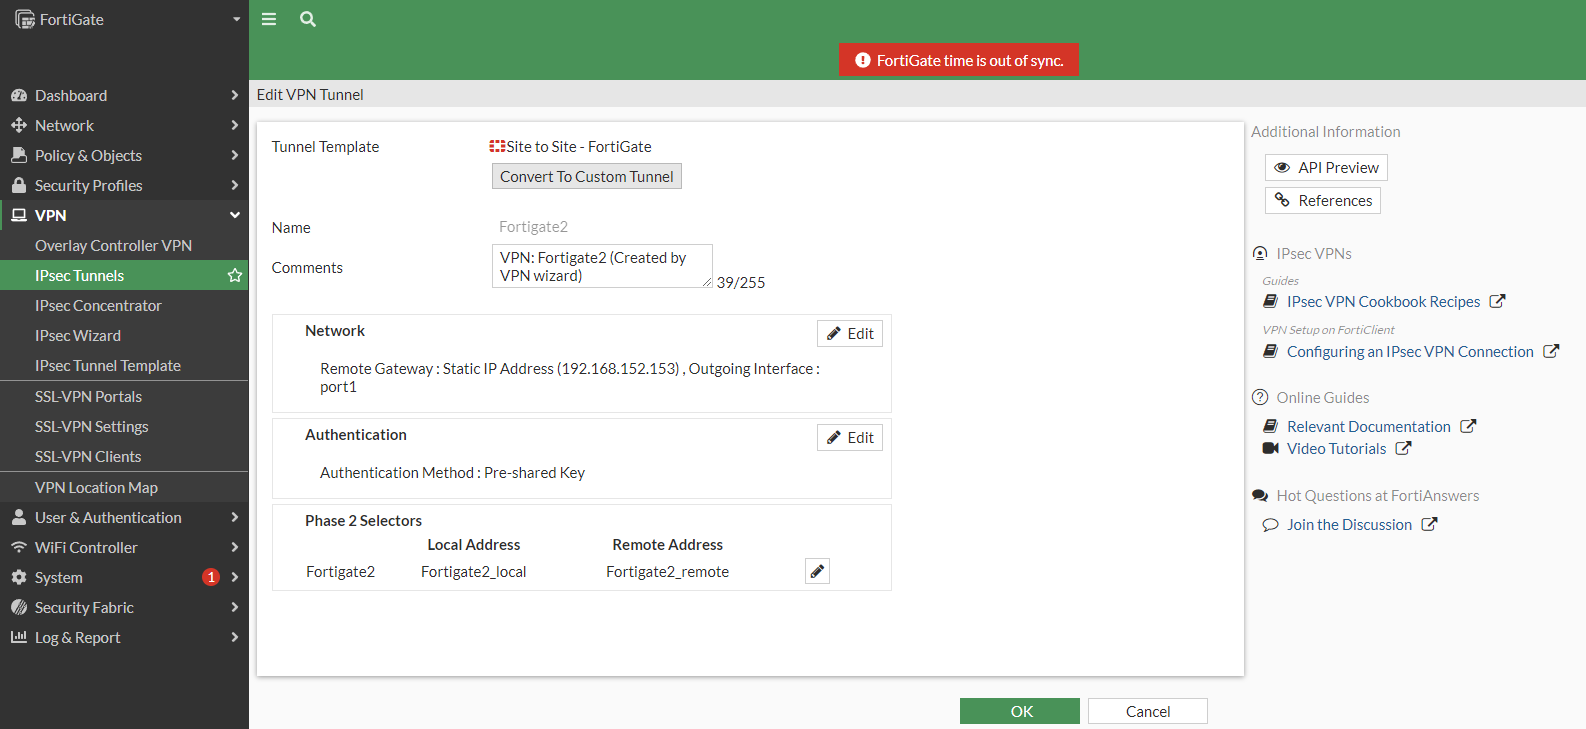Click the Network arrows icon
The height and width of the screenshot is (729, 1586).
(19, 125)
